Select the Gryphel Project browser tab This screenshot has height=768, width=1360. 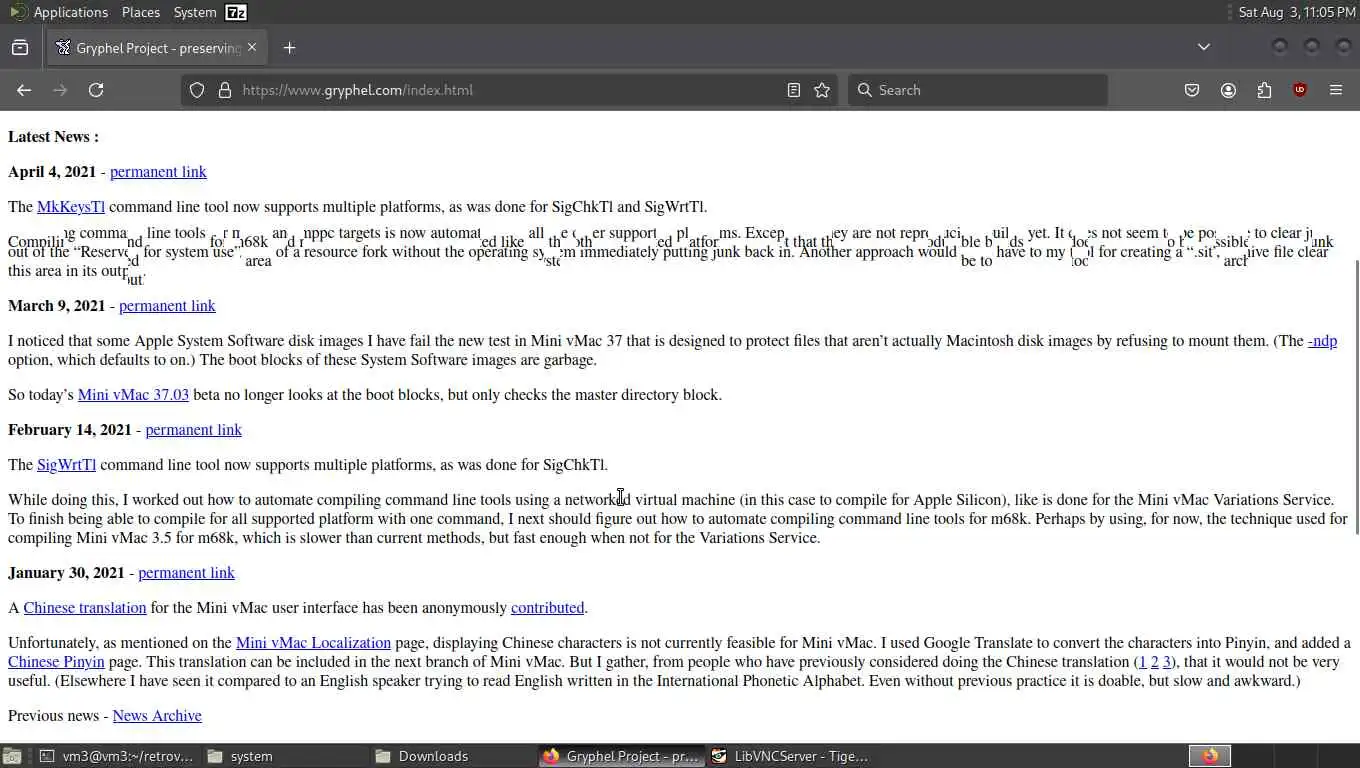(156, 47)
